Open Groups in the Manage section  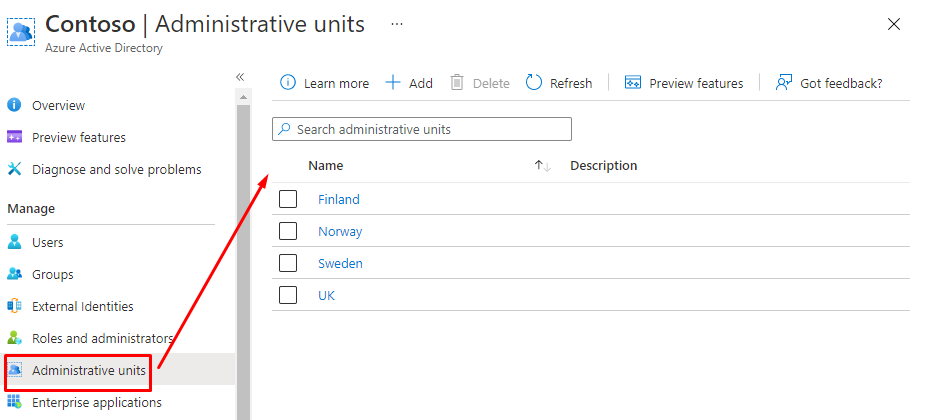pos(52,274)
